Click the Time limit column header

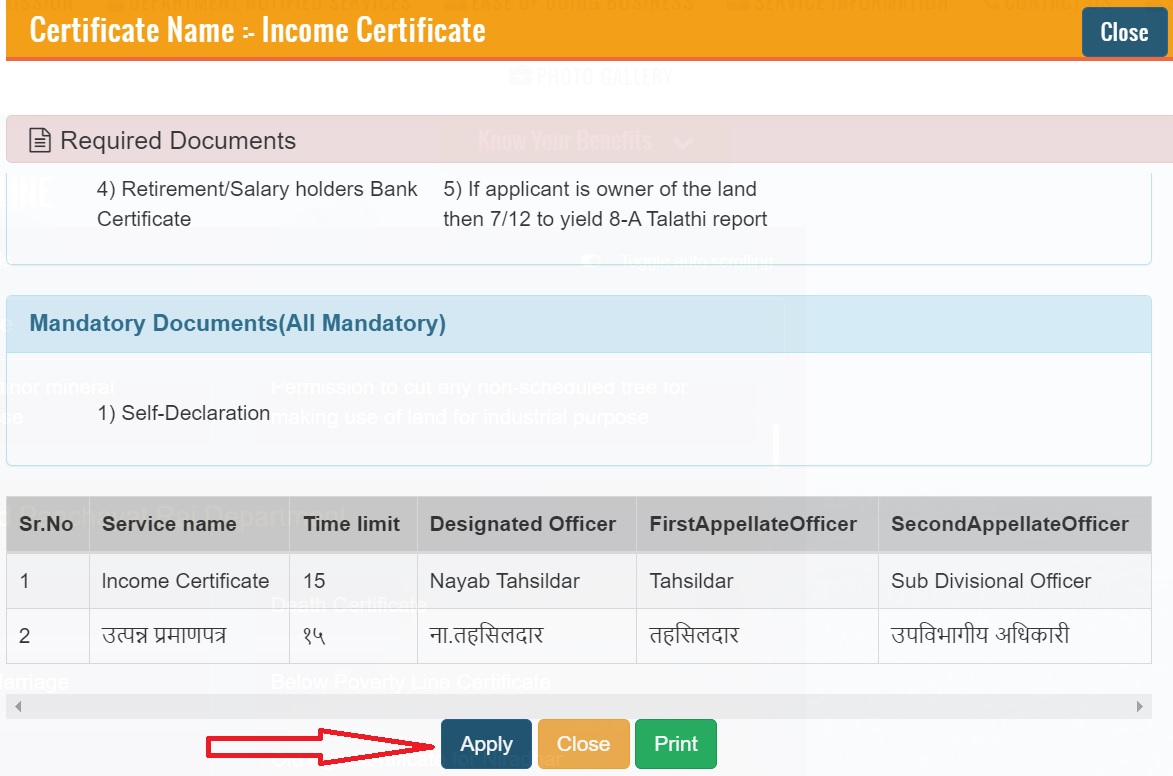pyautogui.click(x=351, y=524)
